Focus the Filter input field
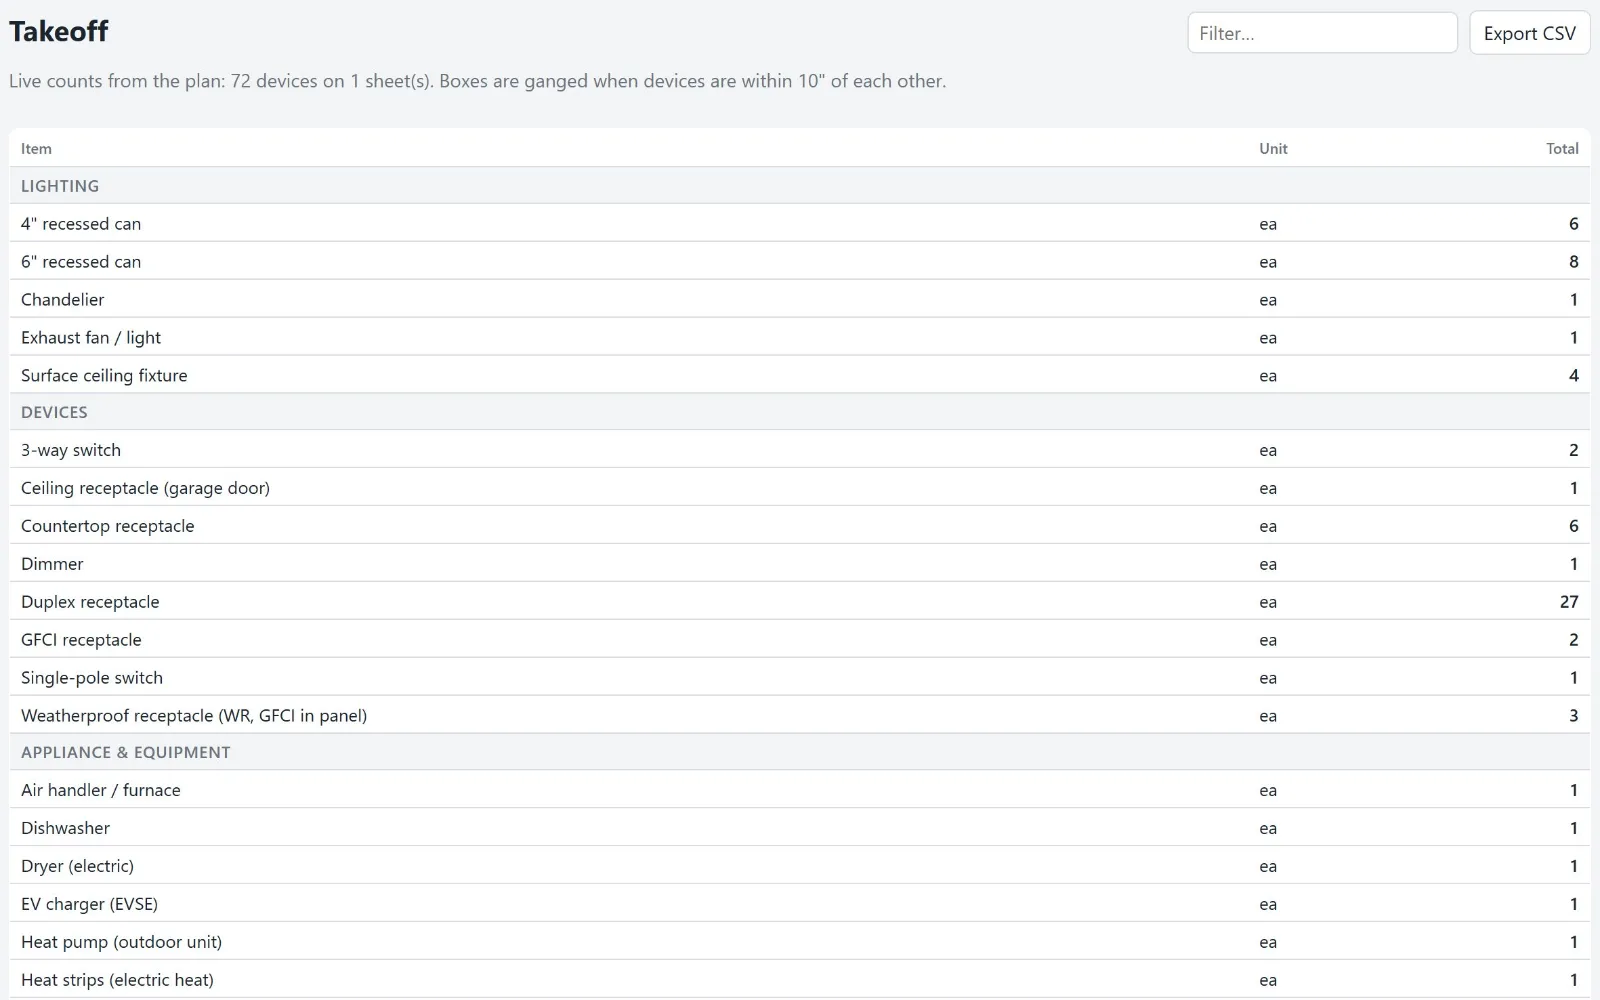The height and width of the screenshot is (1000, 1600). 1322,33
